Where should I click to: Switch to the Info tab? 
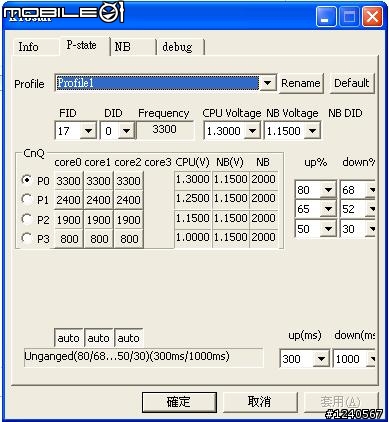[x=36, y=47]
